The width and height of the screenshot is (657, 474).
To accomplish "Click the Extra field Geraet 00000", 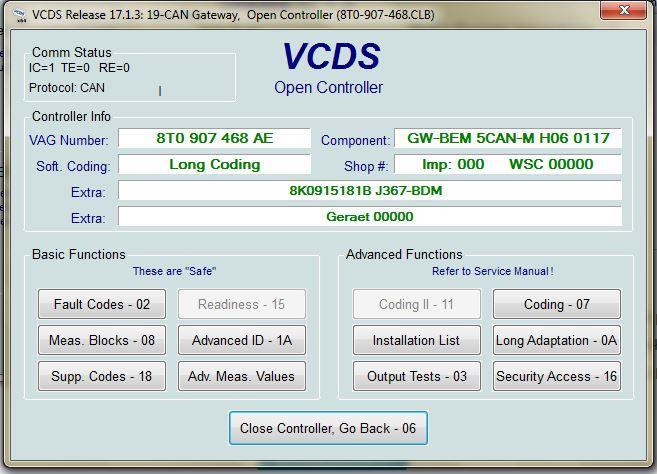I will click(370, 217).
